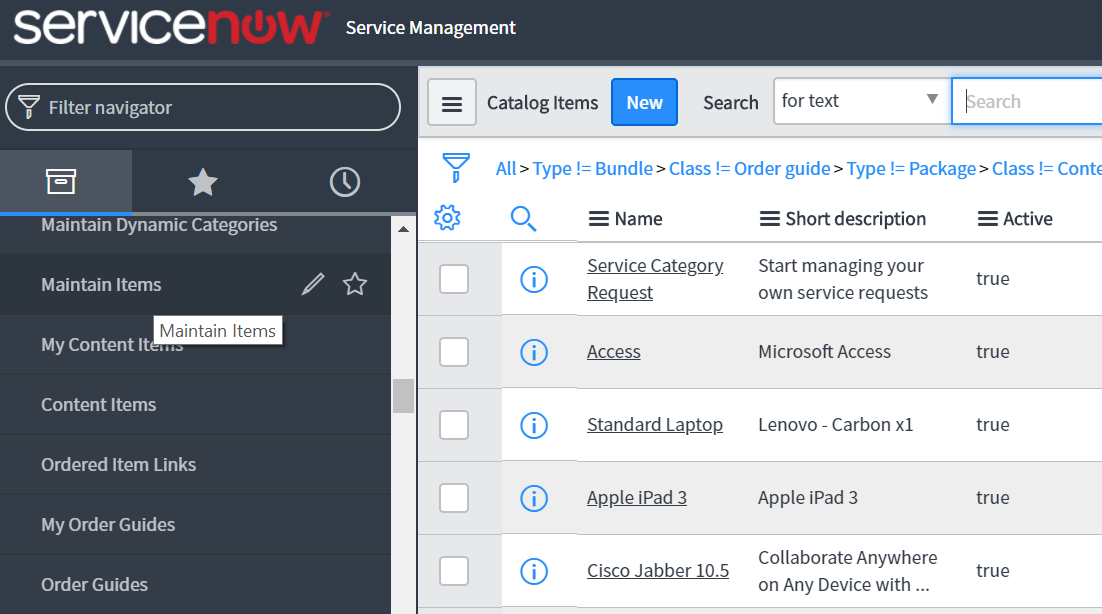Screen dimensions: 1102x614
Task: Click the filter icon inside Filter navigator field
Action: (x=28, y=107)
